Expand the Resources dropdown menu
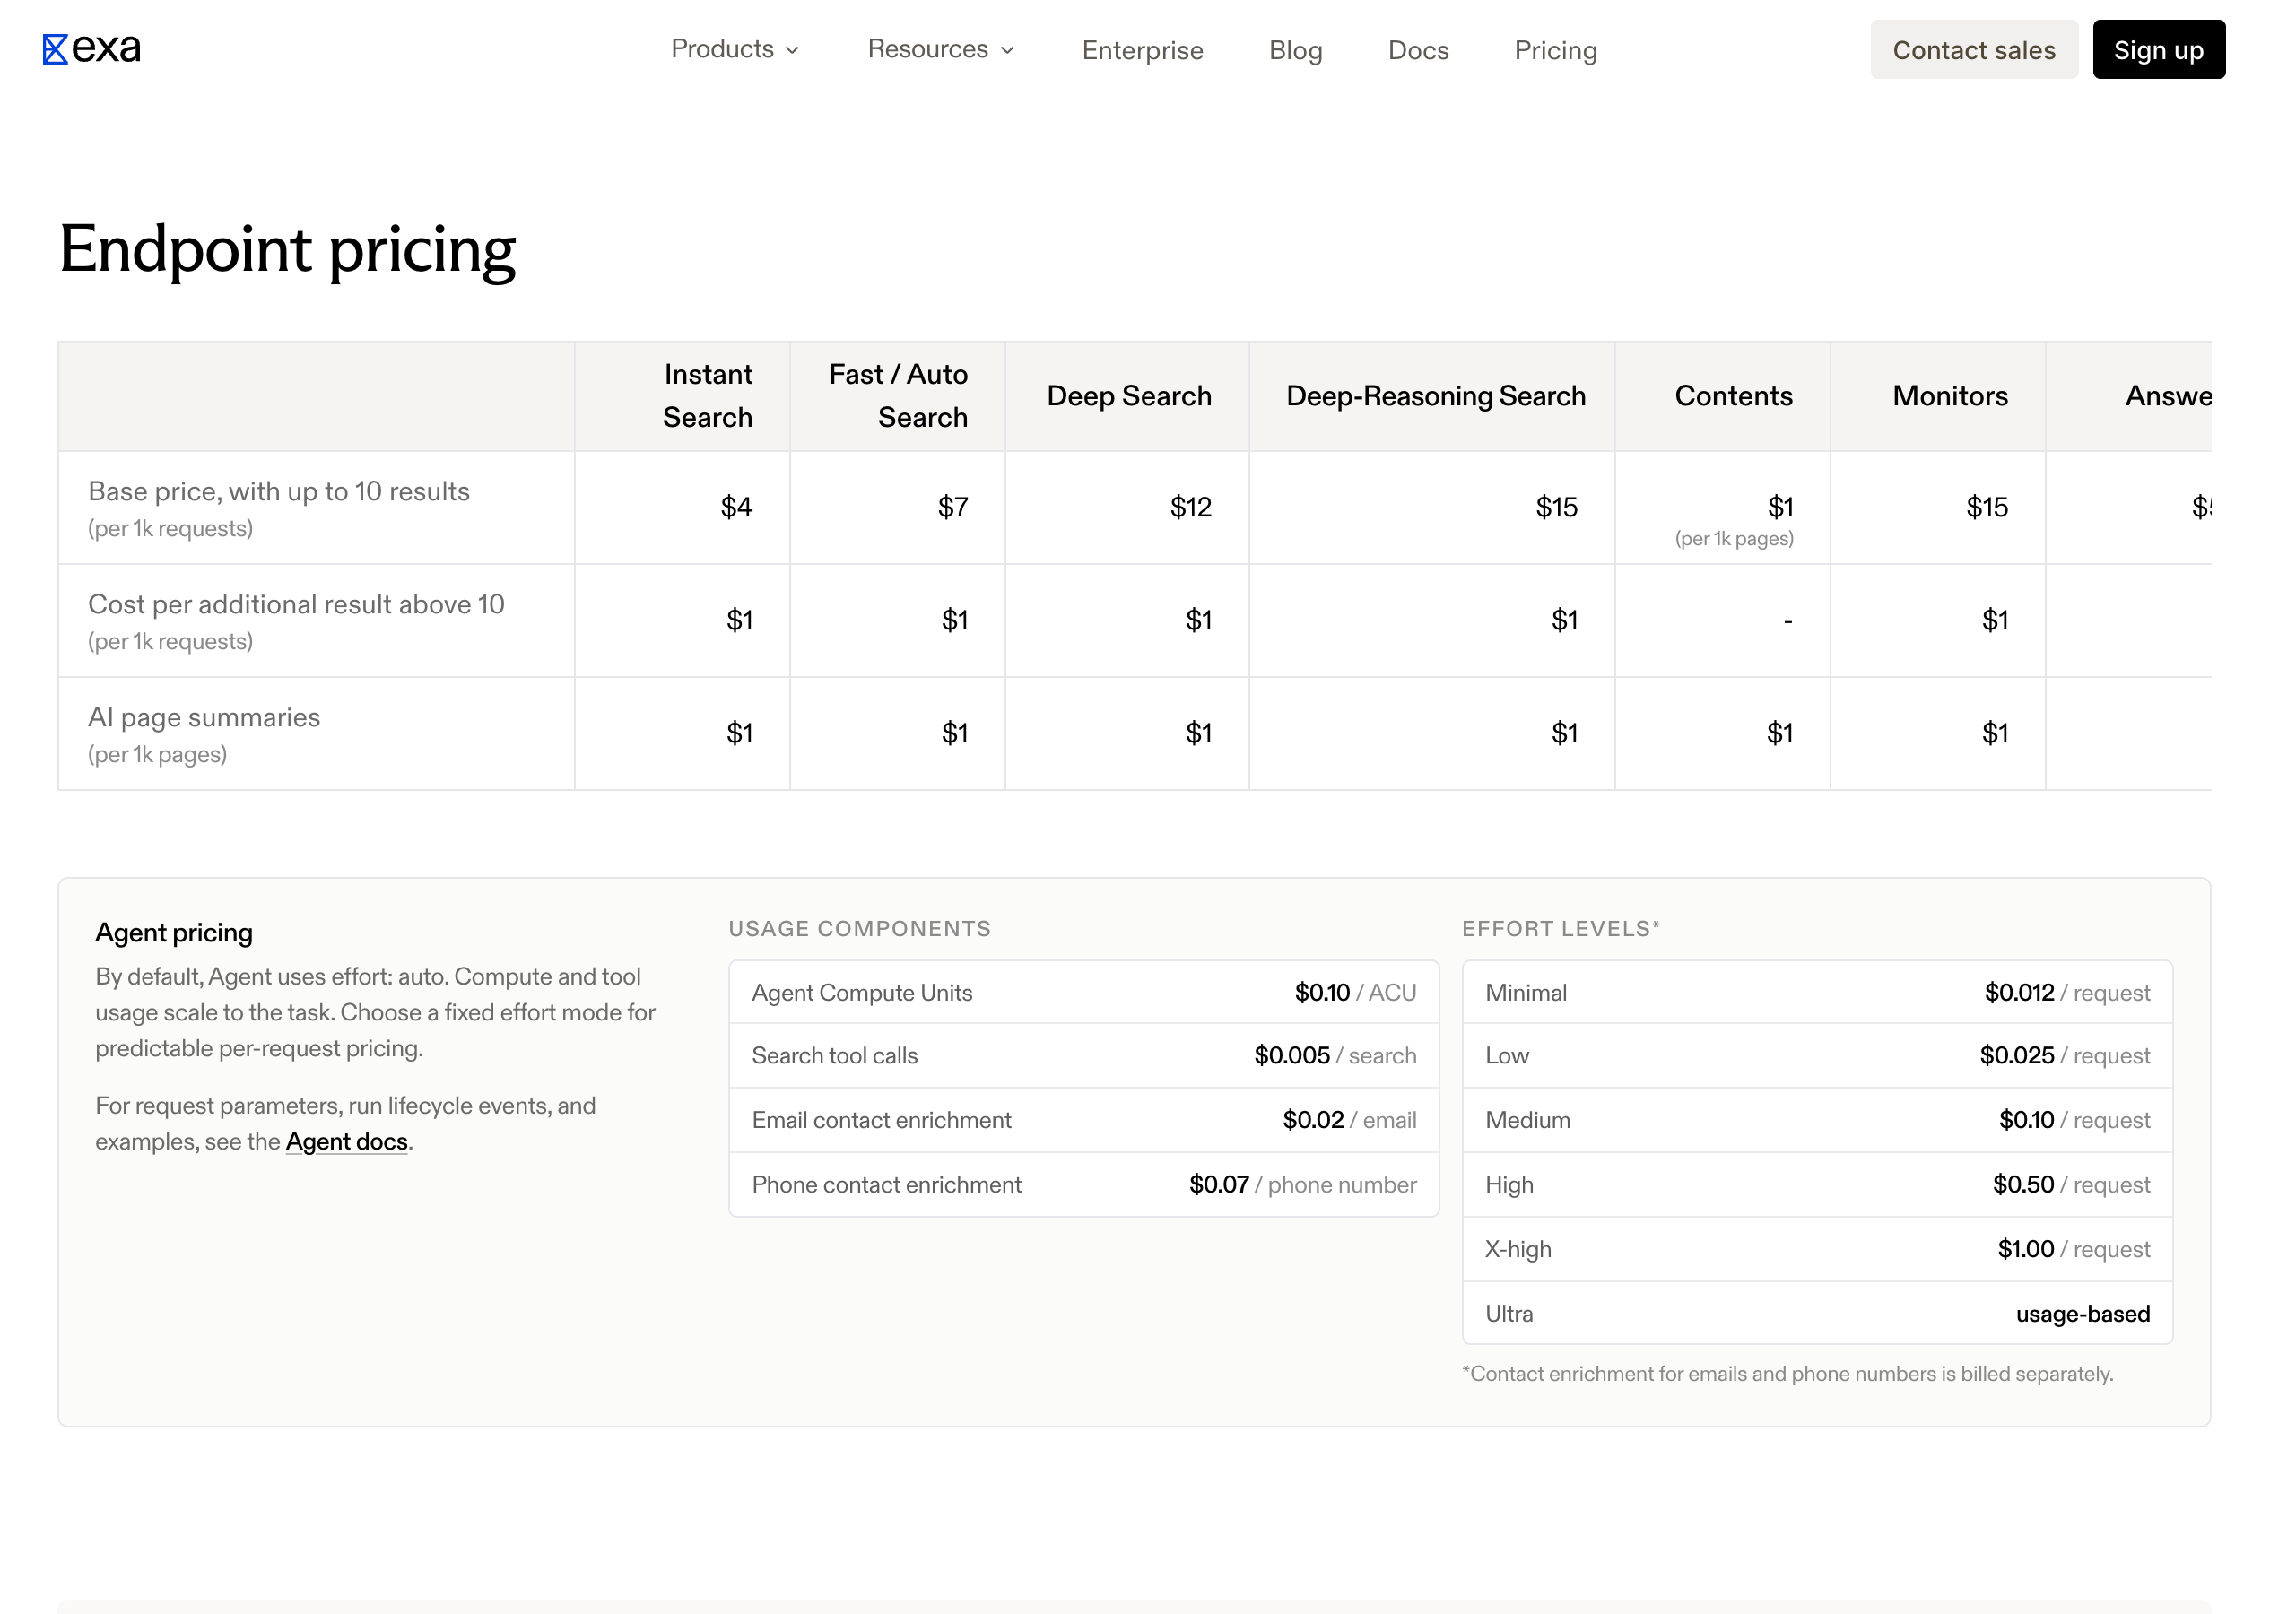The width and height of the screenshot is (2296, 1614). pos(941,49)
